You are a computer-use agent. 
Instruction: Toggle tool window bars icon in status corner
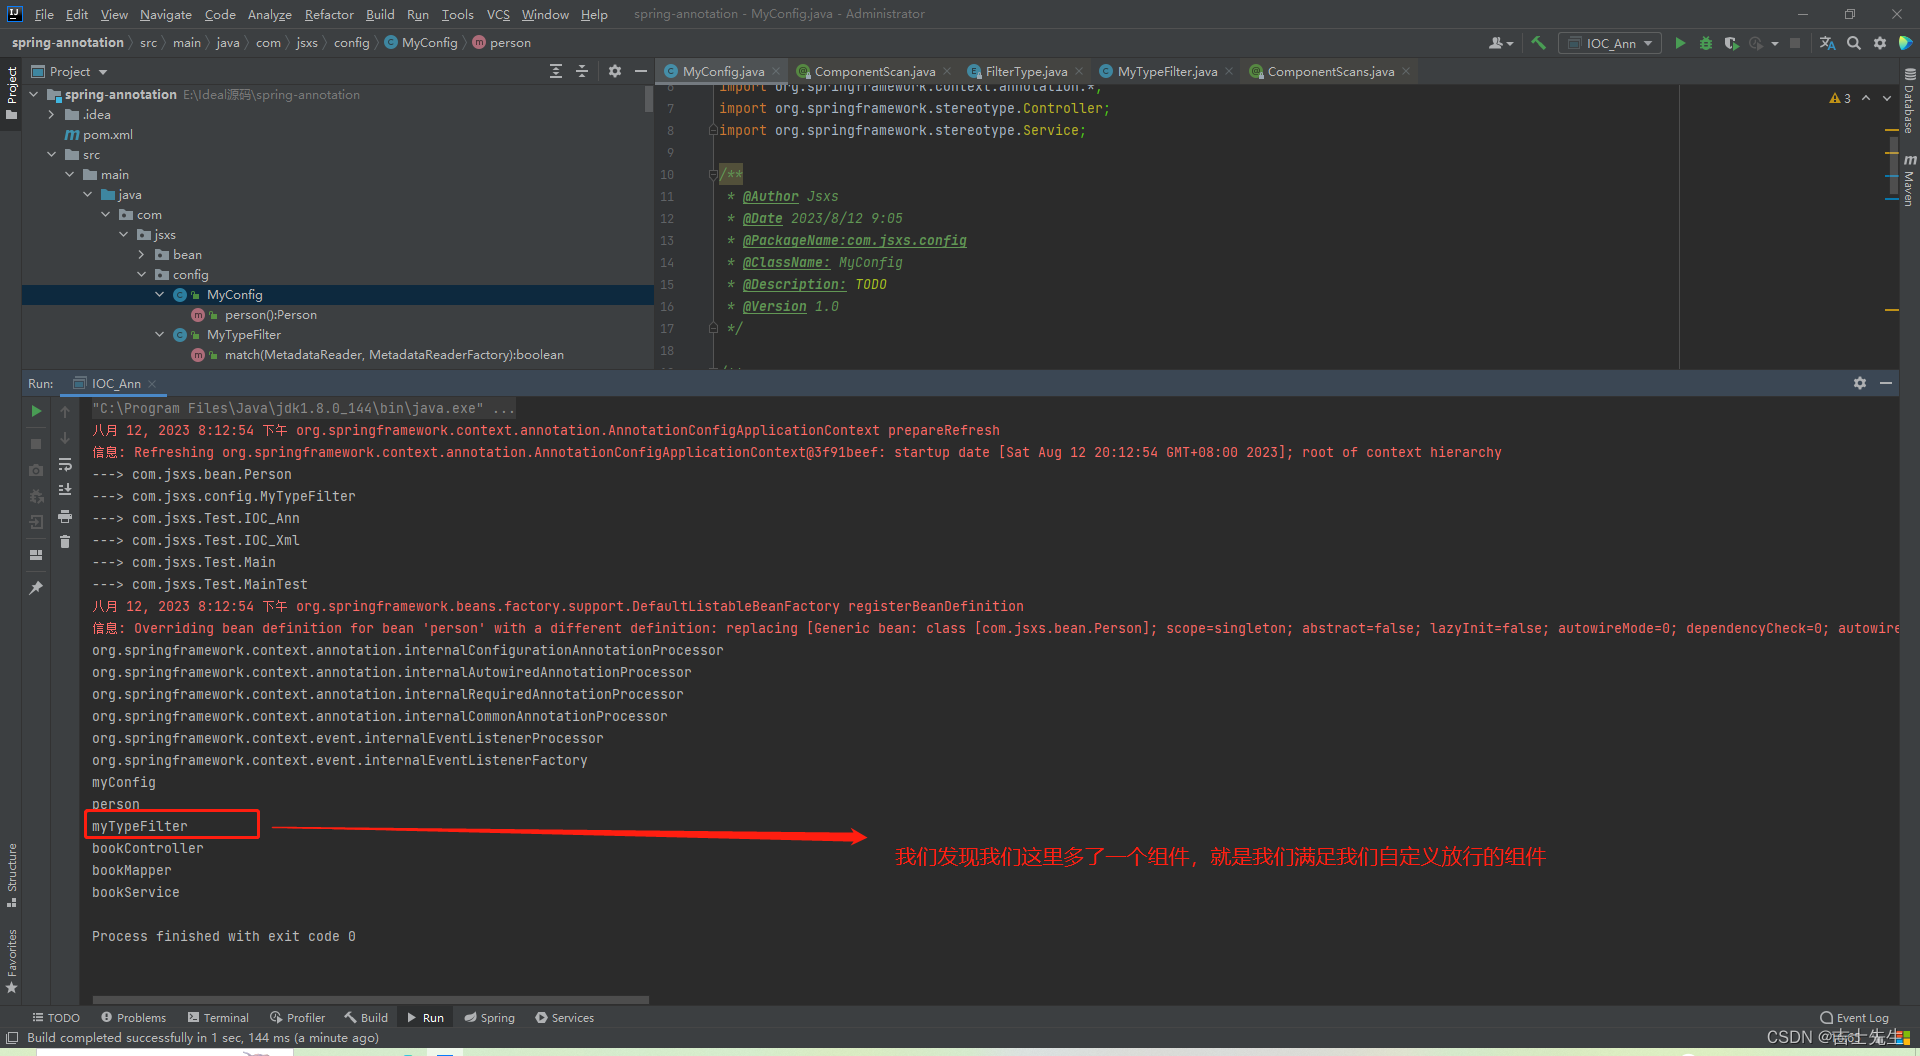12,1038
